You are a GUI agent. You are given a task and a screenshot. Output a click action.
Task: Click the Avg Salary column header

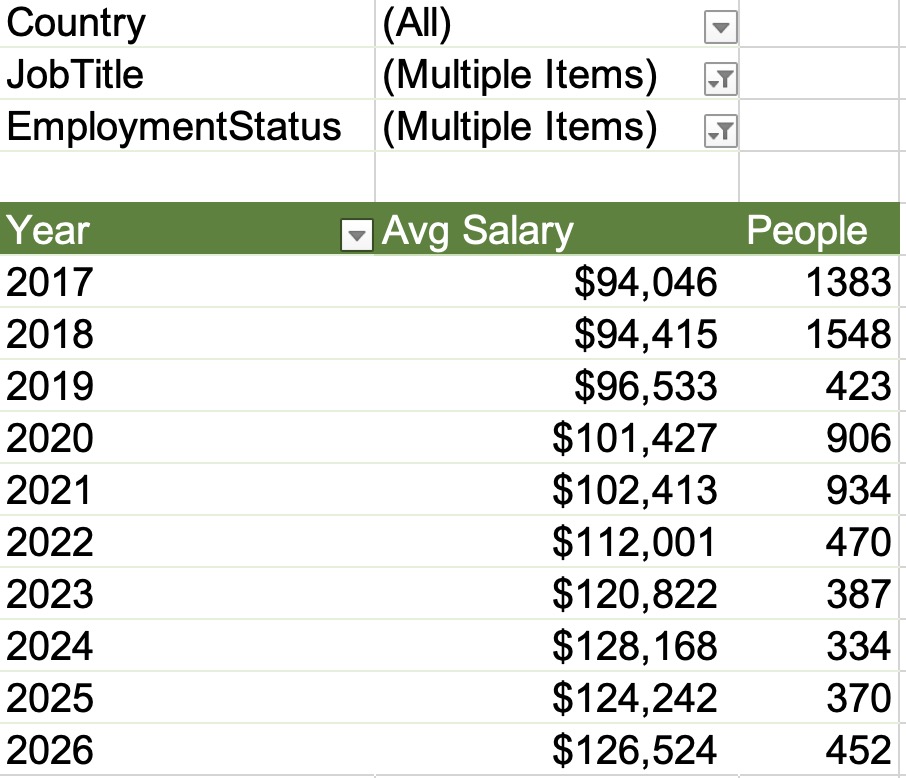coord(478,231)
